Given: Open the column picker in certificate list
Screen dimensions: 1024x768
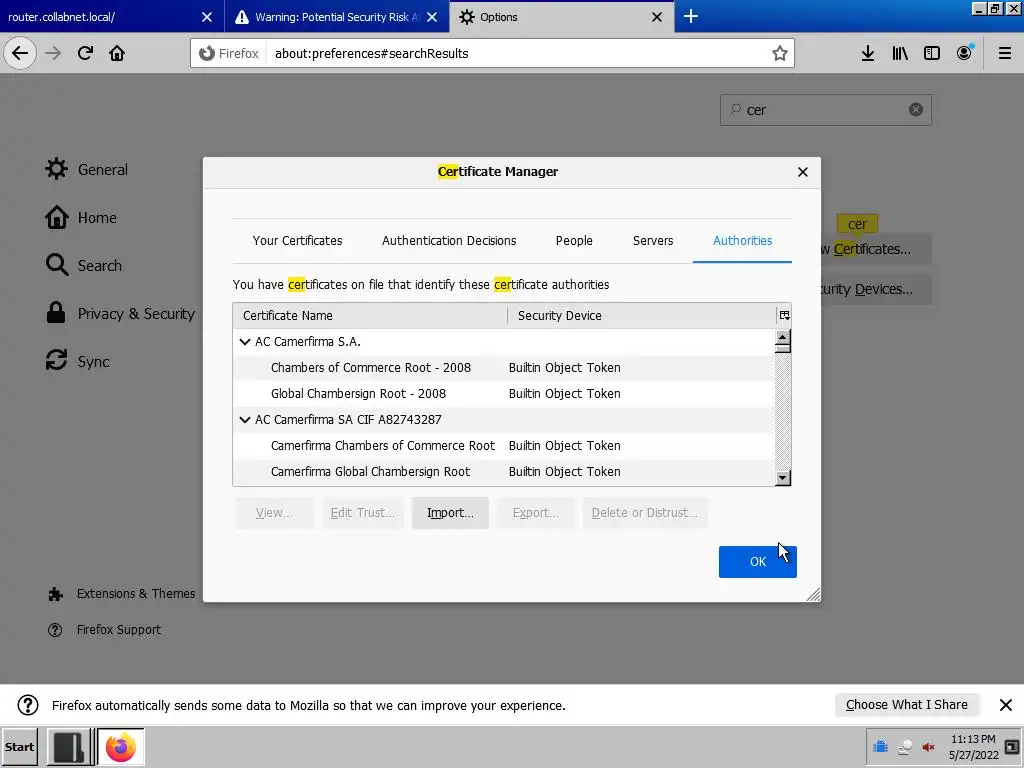Looking at the screenshot, I should point(784,315).
